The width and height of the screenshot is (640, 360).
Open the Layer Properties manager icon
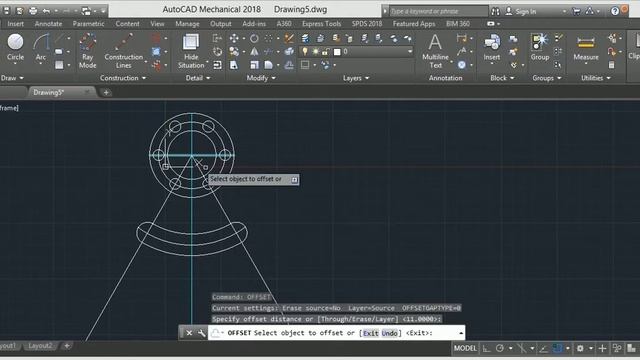[305, 39]
